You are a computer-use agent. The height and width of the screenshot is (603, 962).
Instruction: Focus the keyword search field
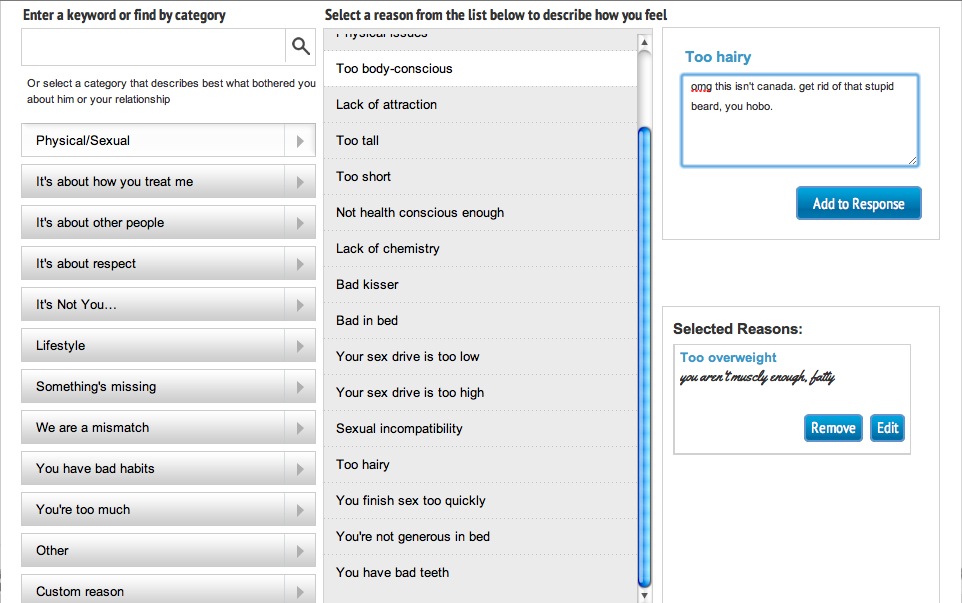click(x=153, y=47)
